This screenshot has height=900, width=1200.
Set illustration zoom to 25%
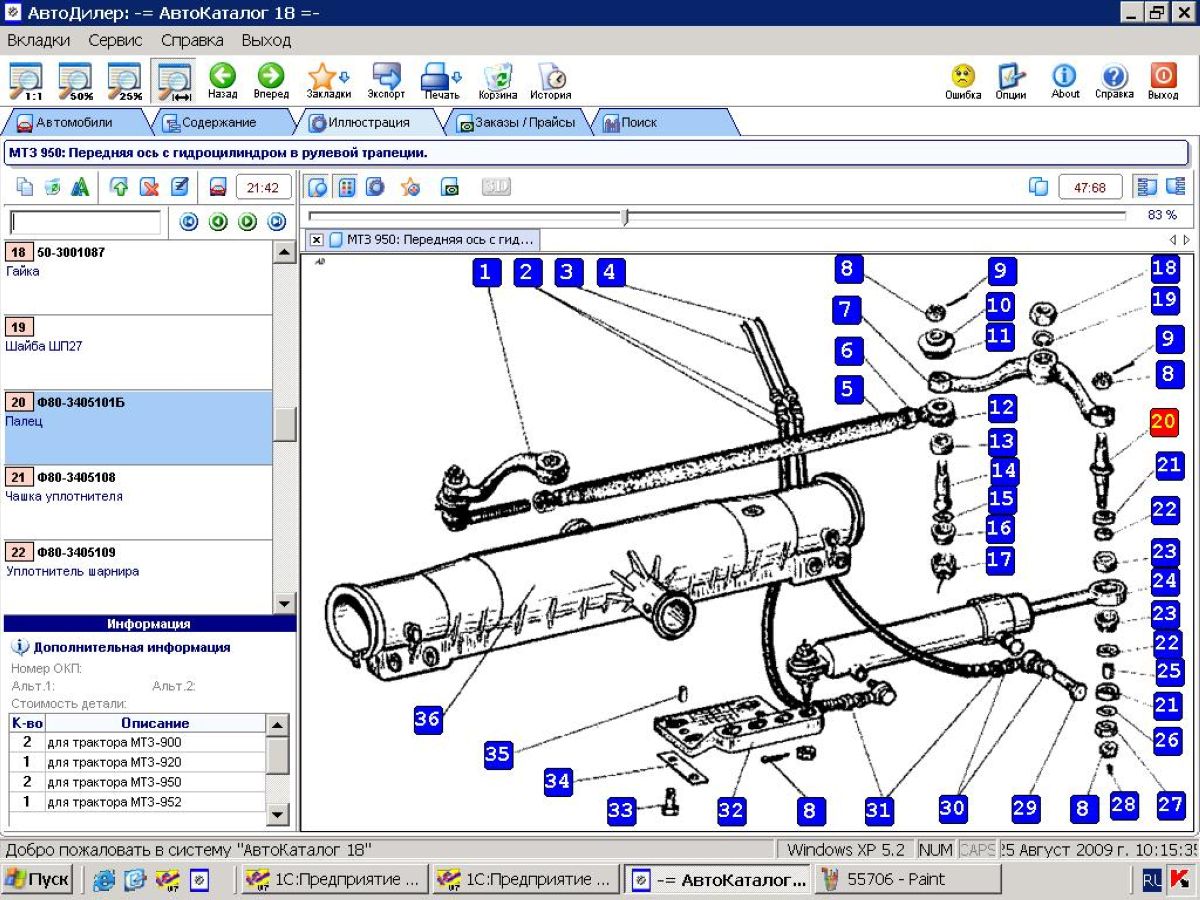pos(125,82)
